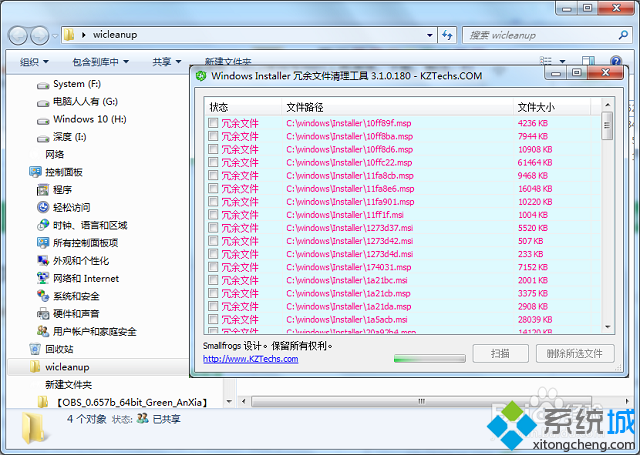Check the box for 11ff1f.msi
This screenshot has width=640, height=455.
pyautogui.click(x=213, y=214)
